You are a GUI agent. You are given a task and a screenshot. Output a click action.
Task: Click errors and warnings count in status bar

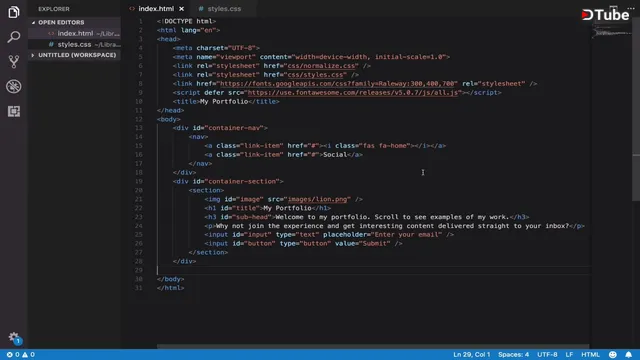click(20, 355)
